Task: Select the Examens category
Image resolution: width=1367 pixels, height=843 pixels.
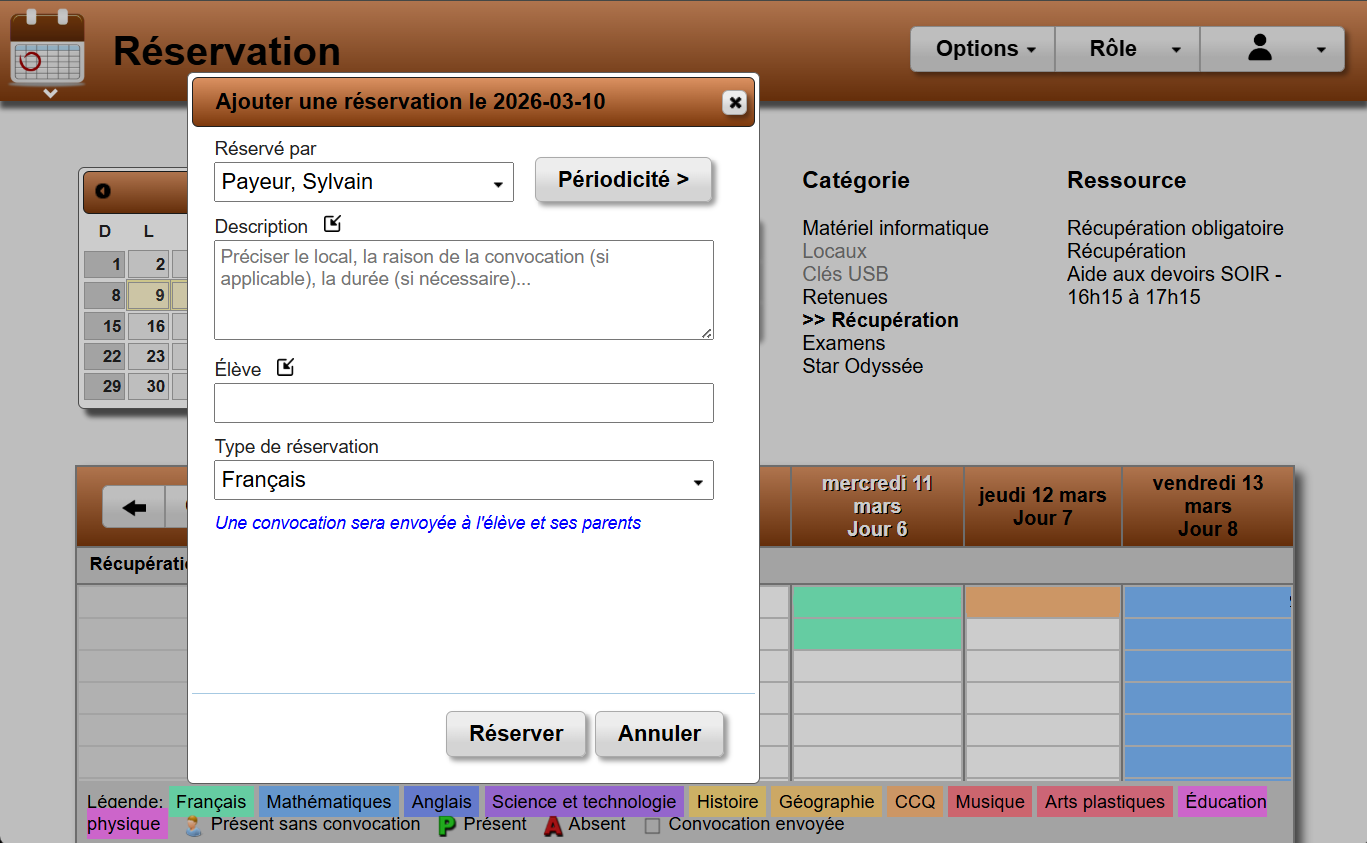Action: click(843, 343)
